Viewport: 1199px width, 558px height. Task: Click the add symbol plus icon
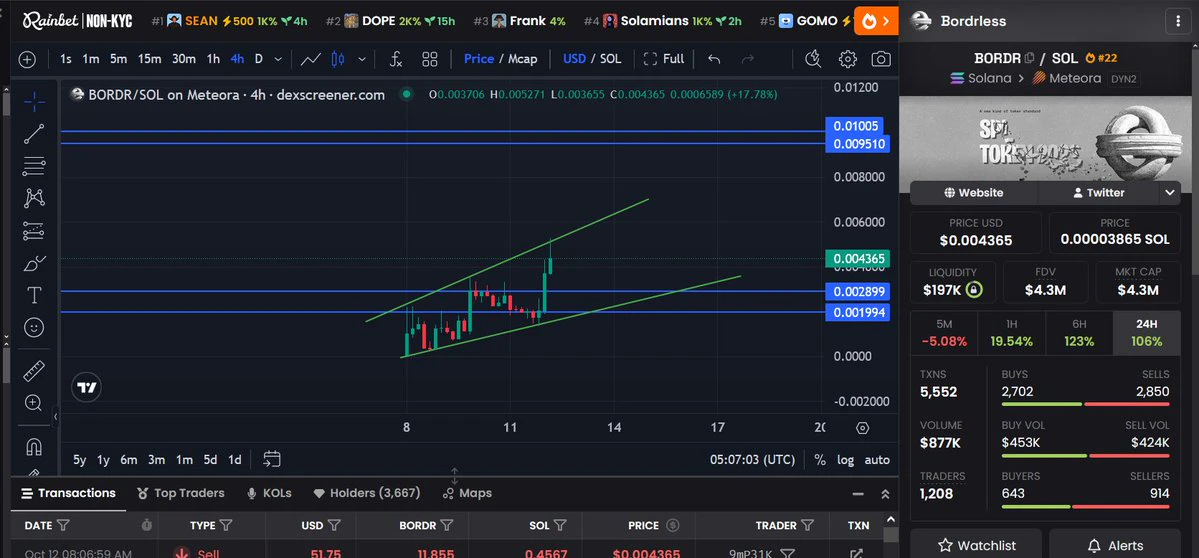(27, 60)
